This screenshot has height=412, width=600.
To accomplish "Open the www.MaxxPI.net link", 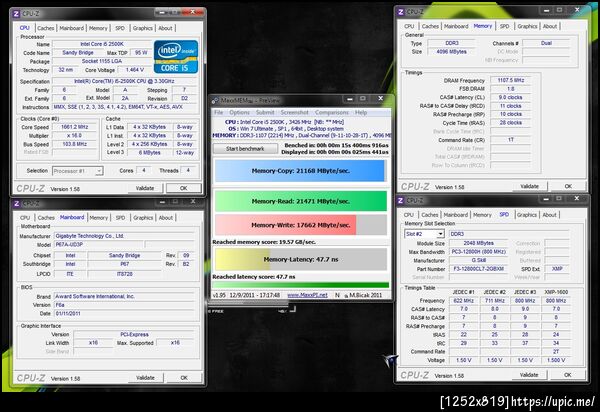I will click(x=307, y=295).
